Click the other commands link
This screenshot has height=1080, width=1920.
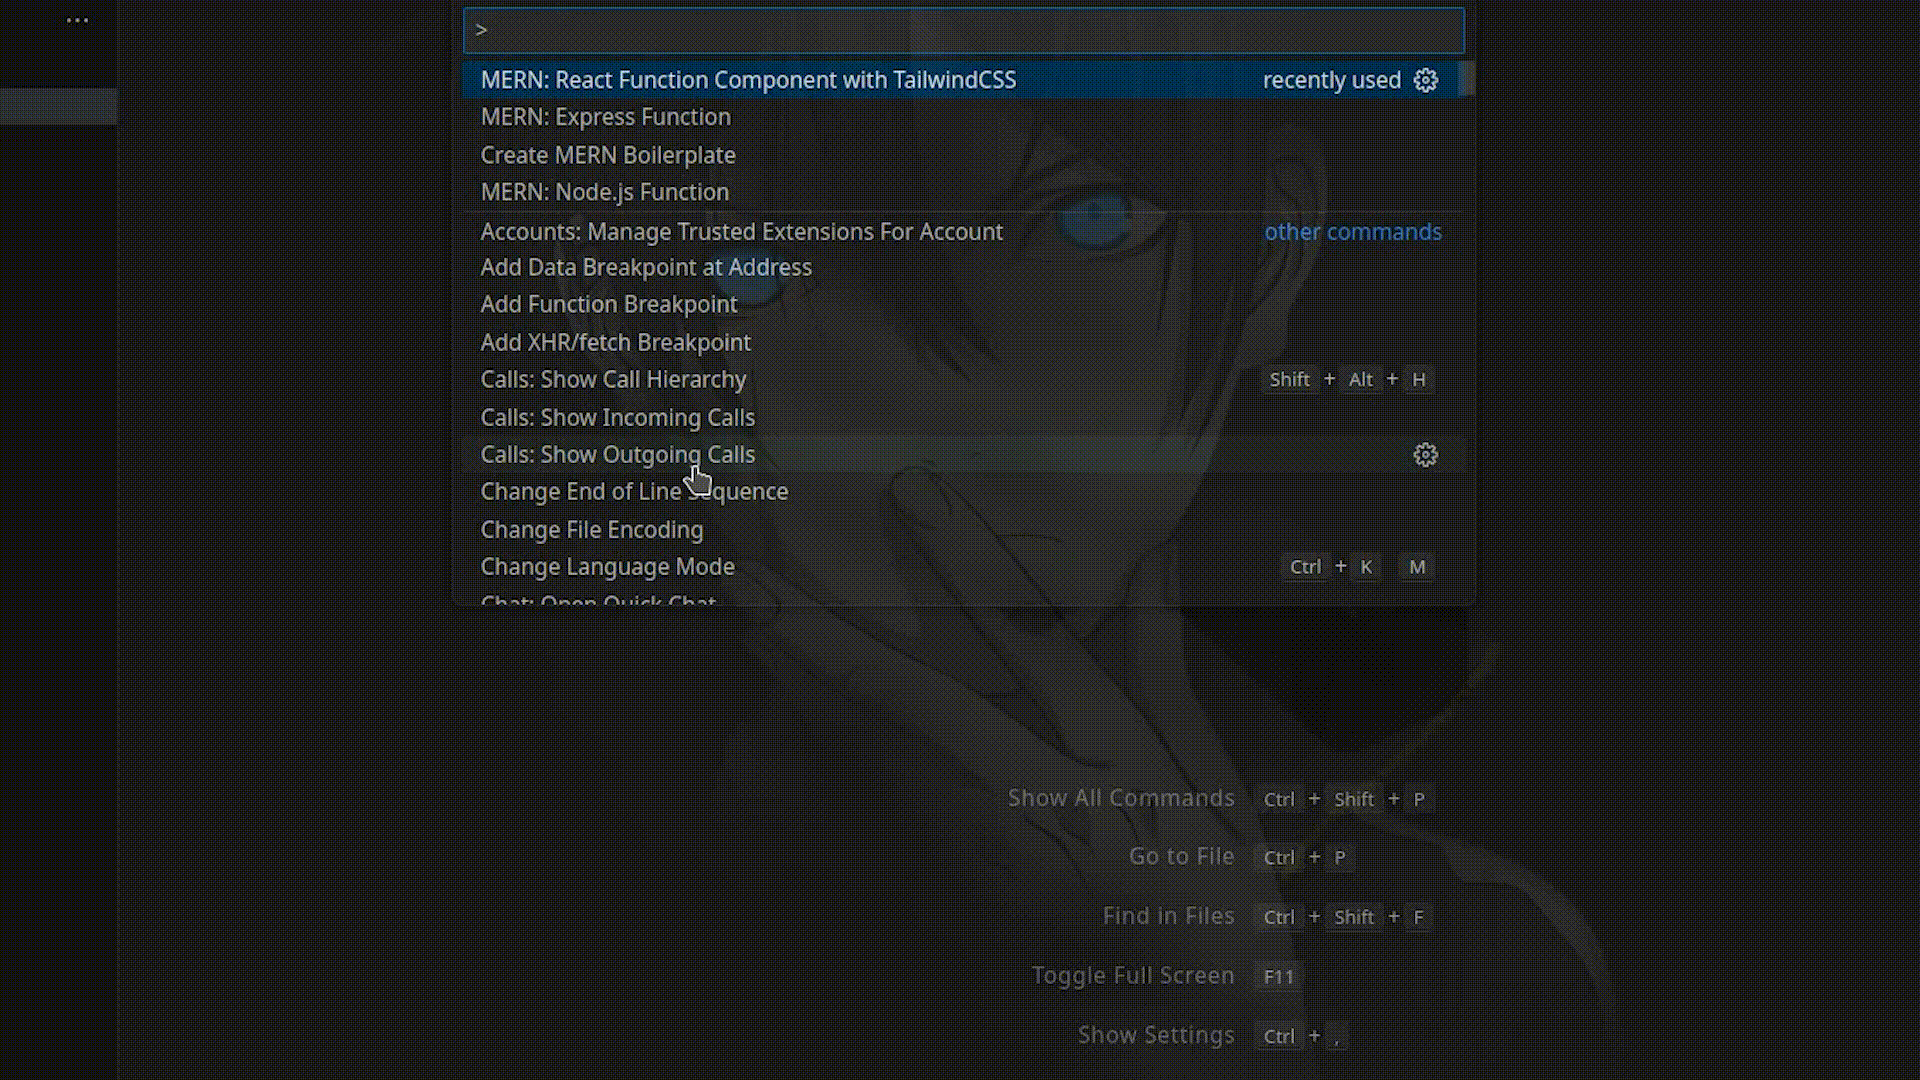click(1353, 231)
